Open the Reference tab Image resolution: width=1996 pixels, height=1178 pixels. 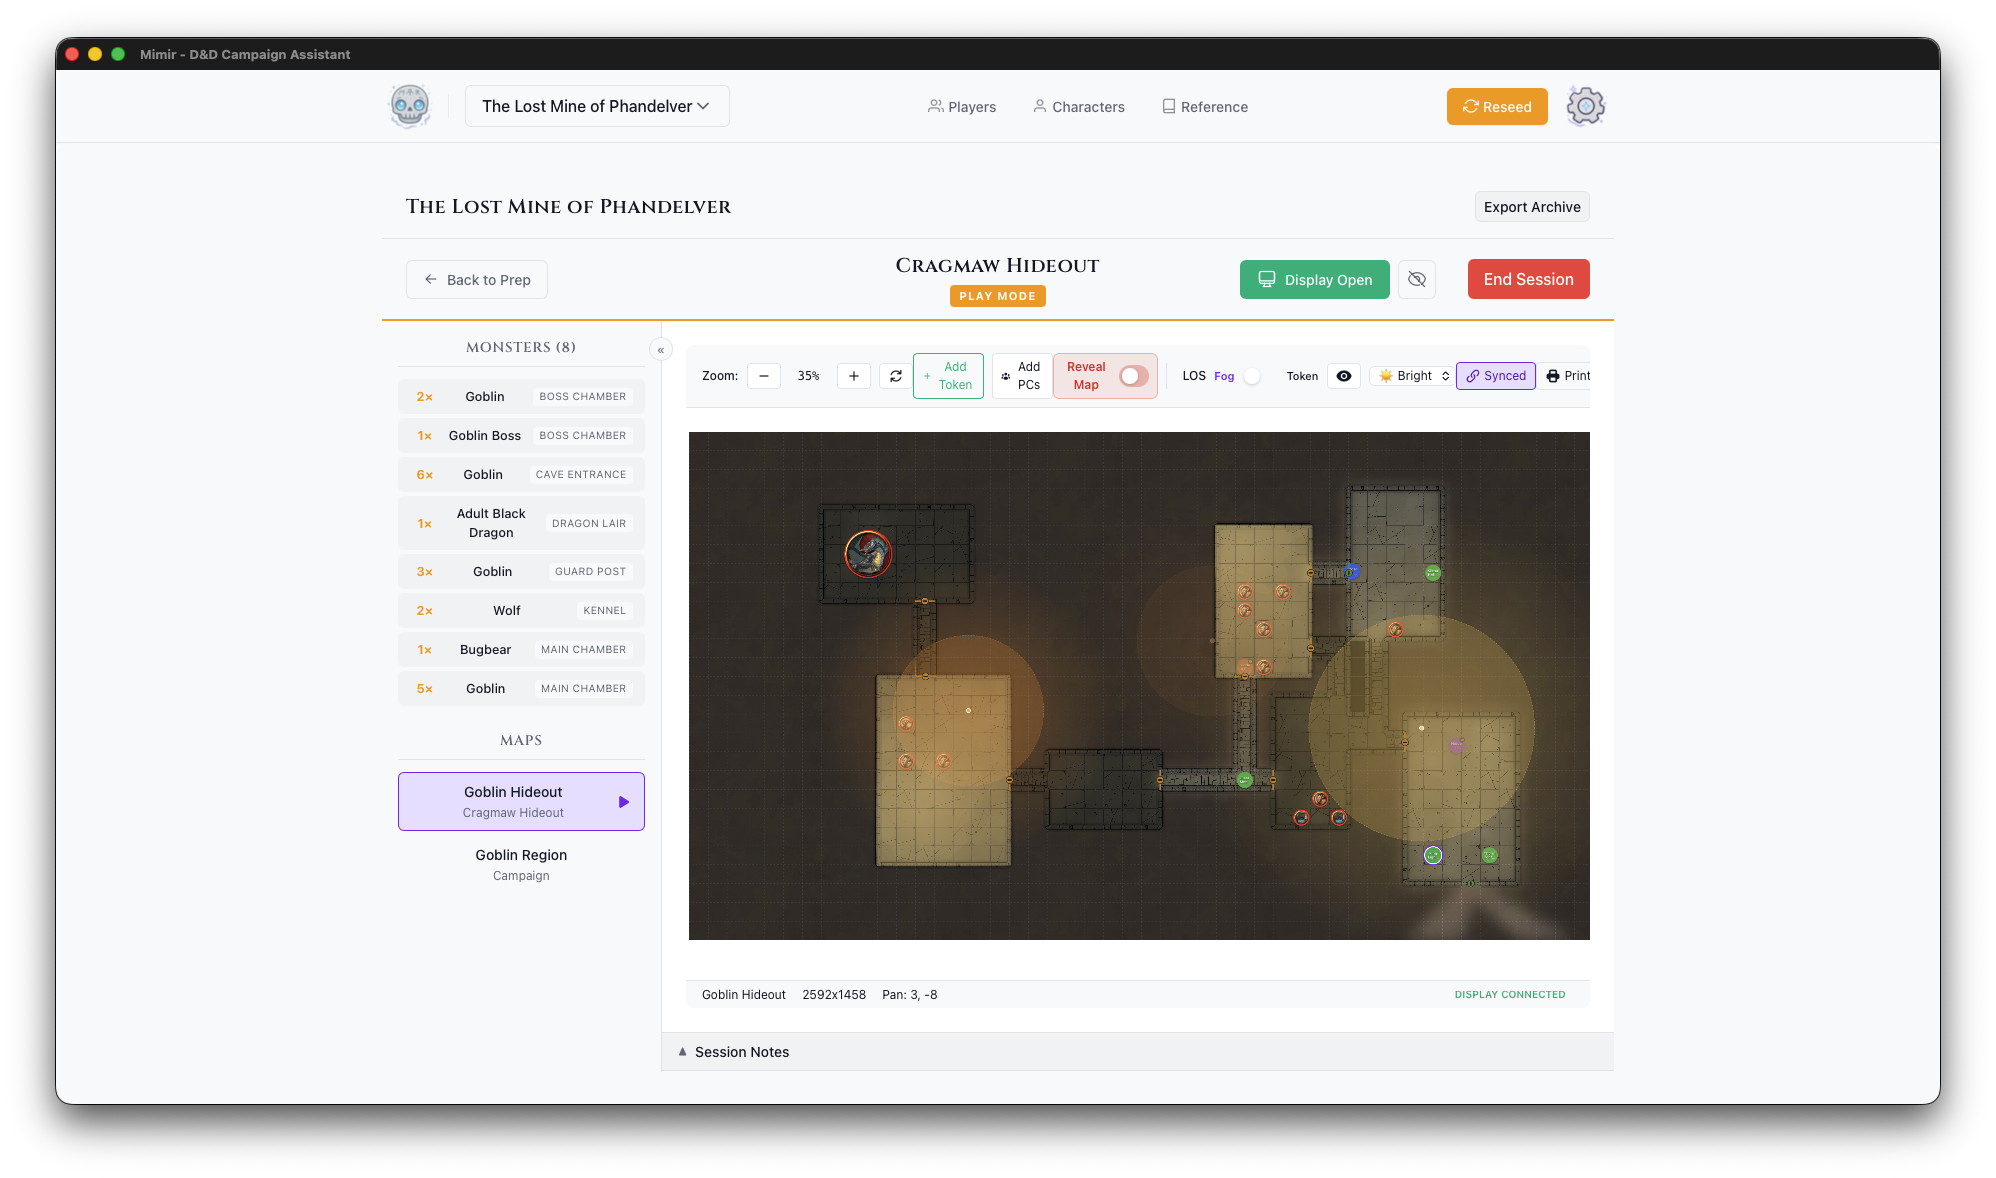tap(1204, 107)
